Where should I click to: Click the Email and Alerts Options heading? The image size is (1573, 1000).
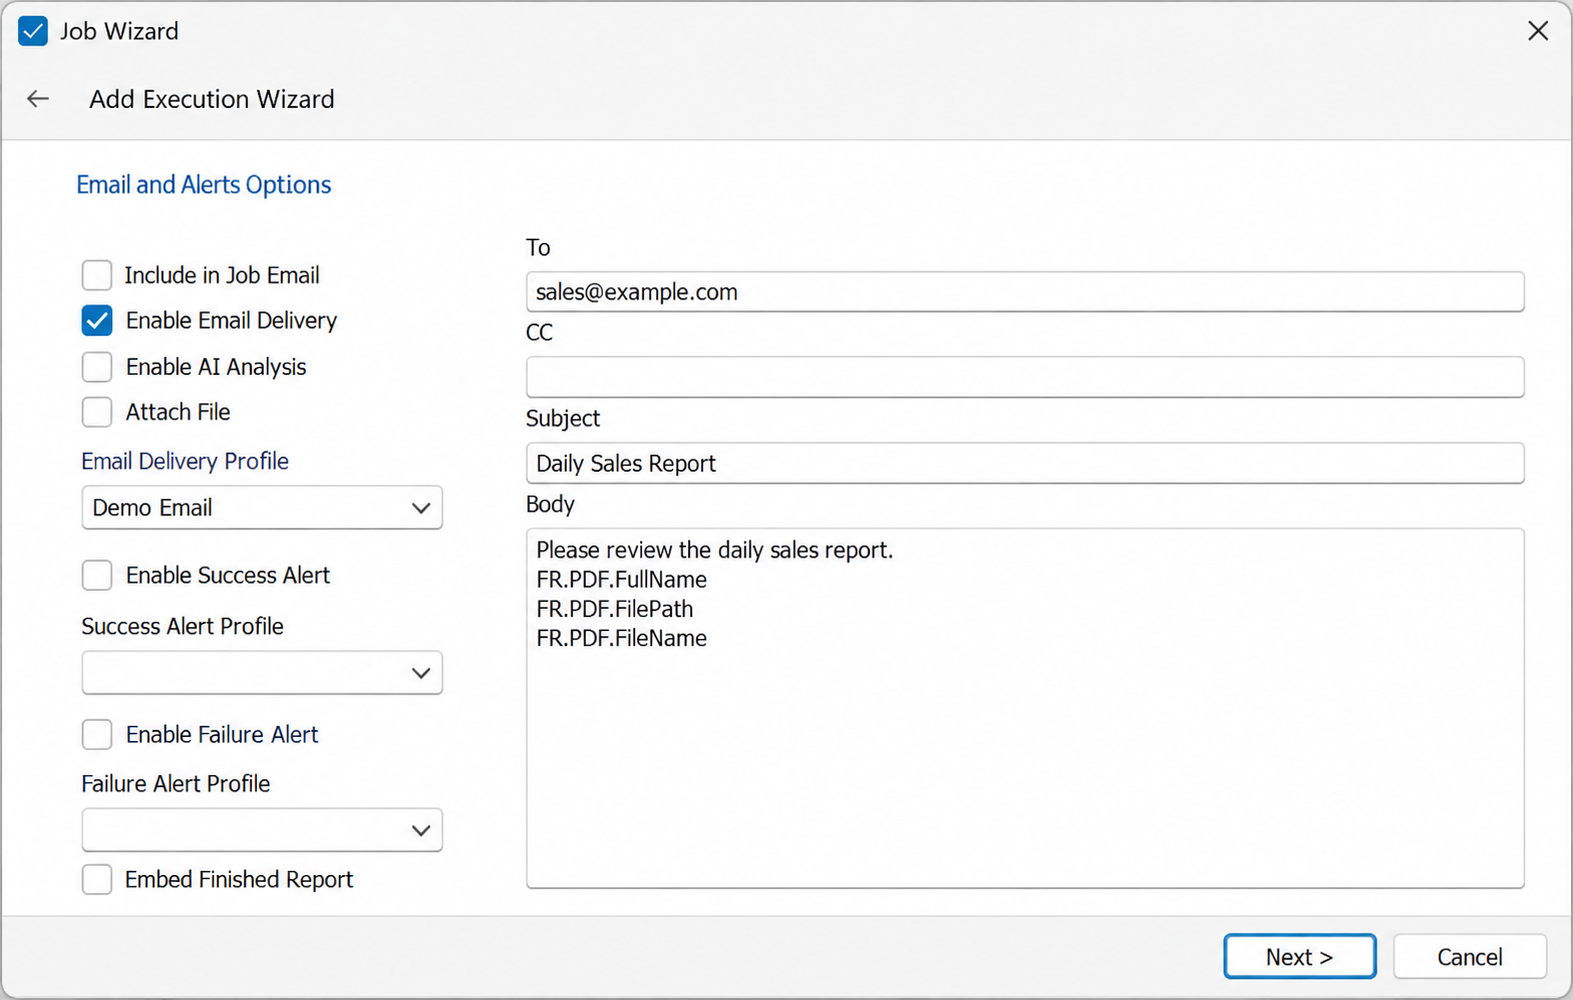pyautogui.click(x=204, y=185)
